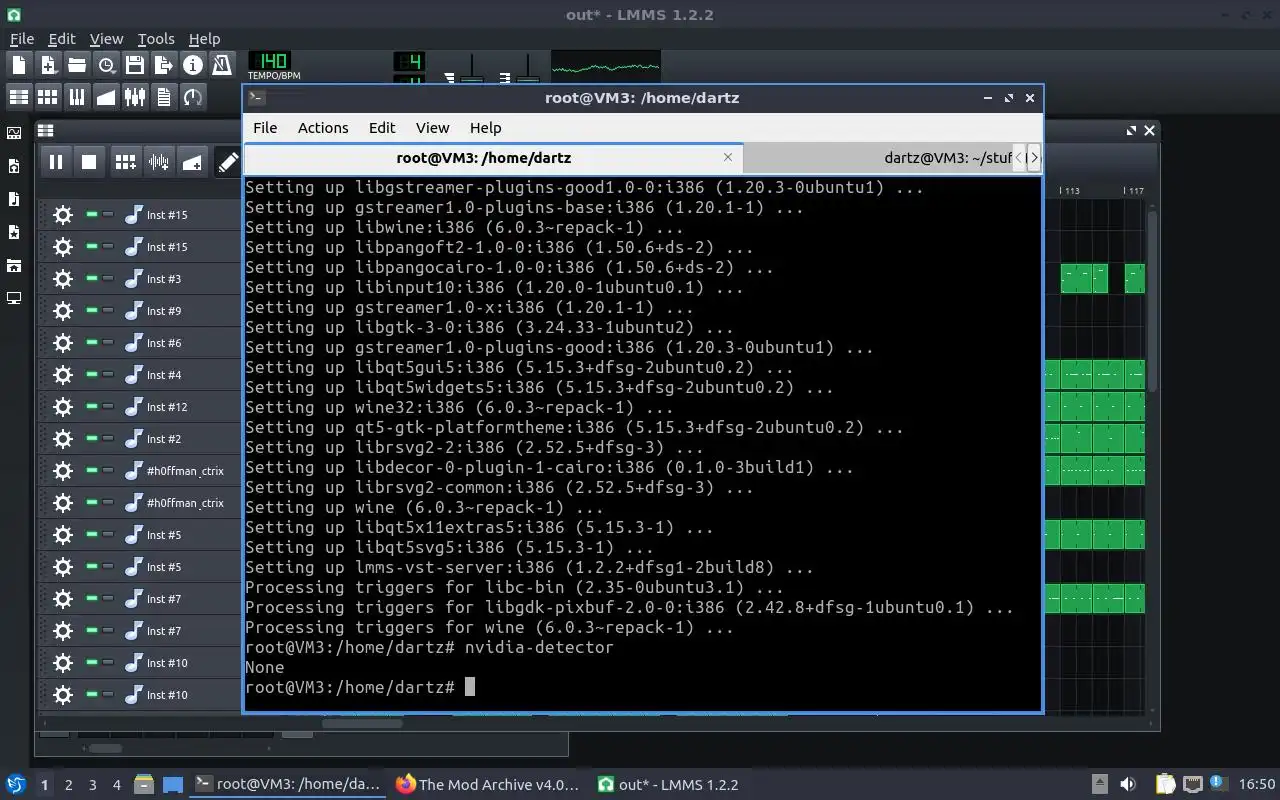
Task: Open terminal Help menu
Action: [x=485, y=128]
